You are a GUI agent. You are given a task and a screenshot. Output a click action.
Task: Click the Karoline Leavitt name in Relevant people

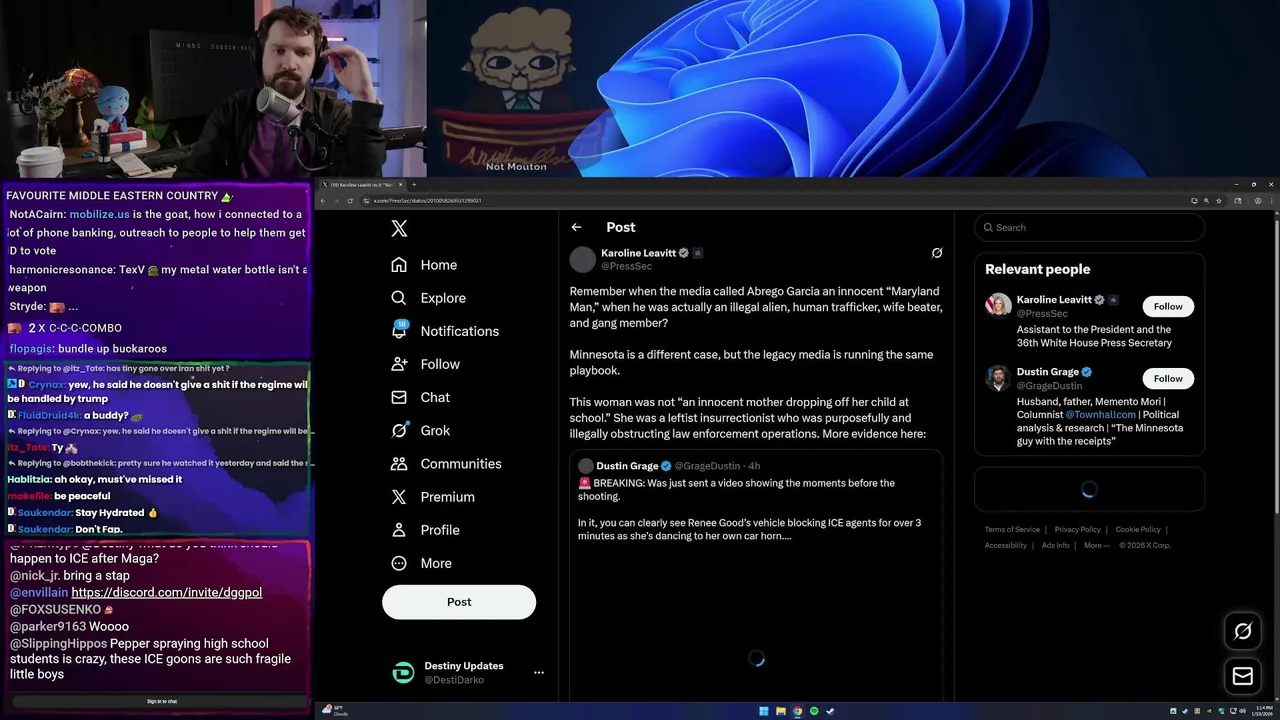1054,300
